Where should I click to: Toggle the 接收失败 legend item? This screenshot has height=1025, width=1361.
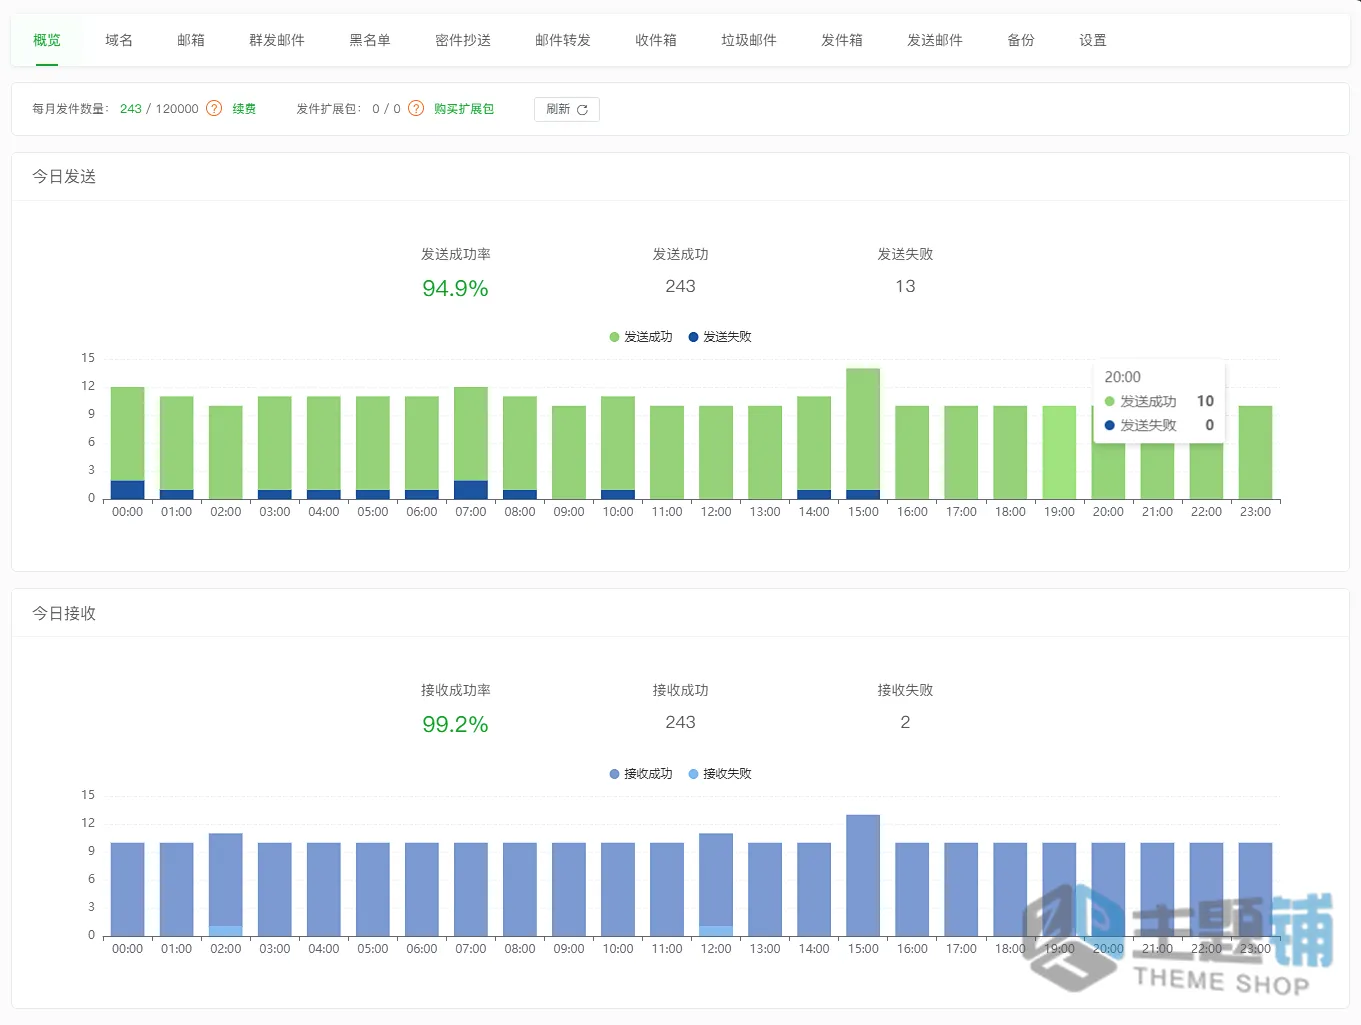pos(720,774)
